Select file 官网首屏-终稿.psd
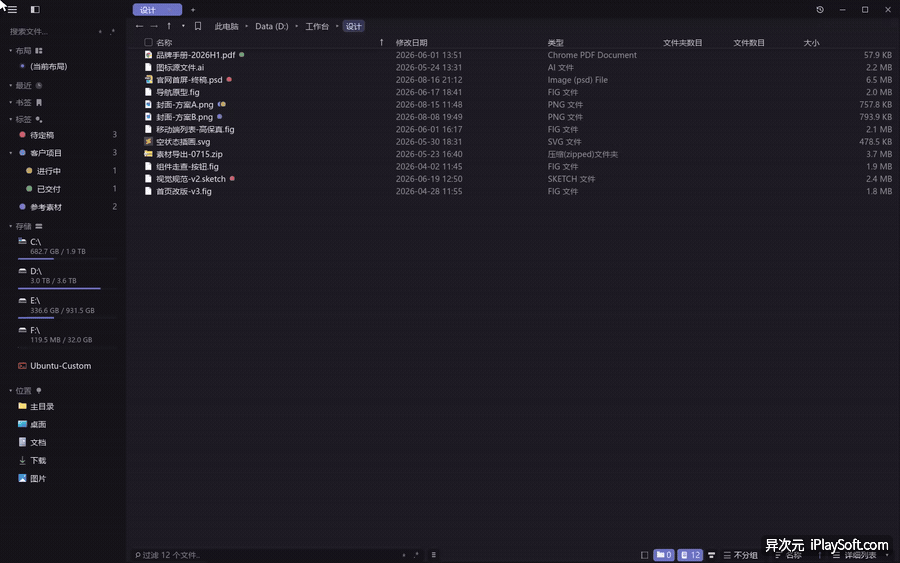The height and width of the screenshot is (563, 900). [189, 80]
